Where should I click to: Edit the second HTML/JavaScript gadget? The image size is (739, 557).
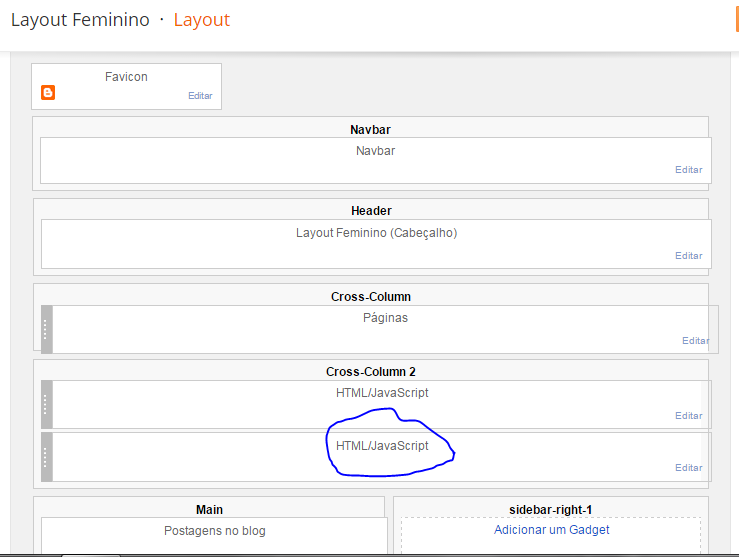tap(689, 467)
